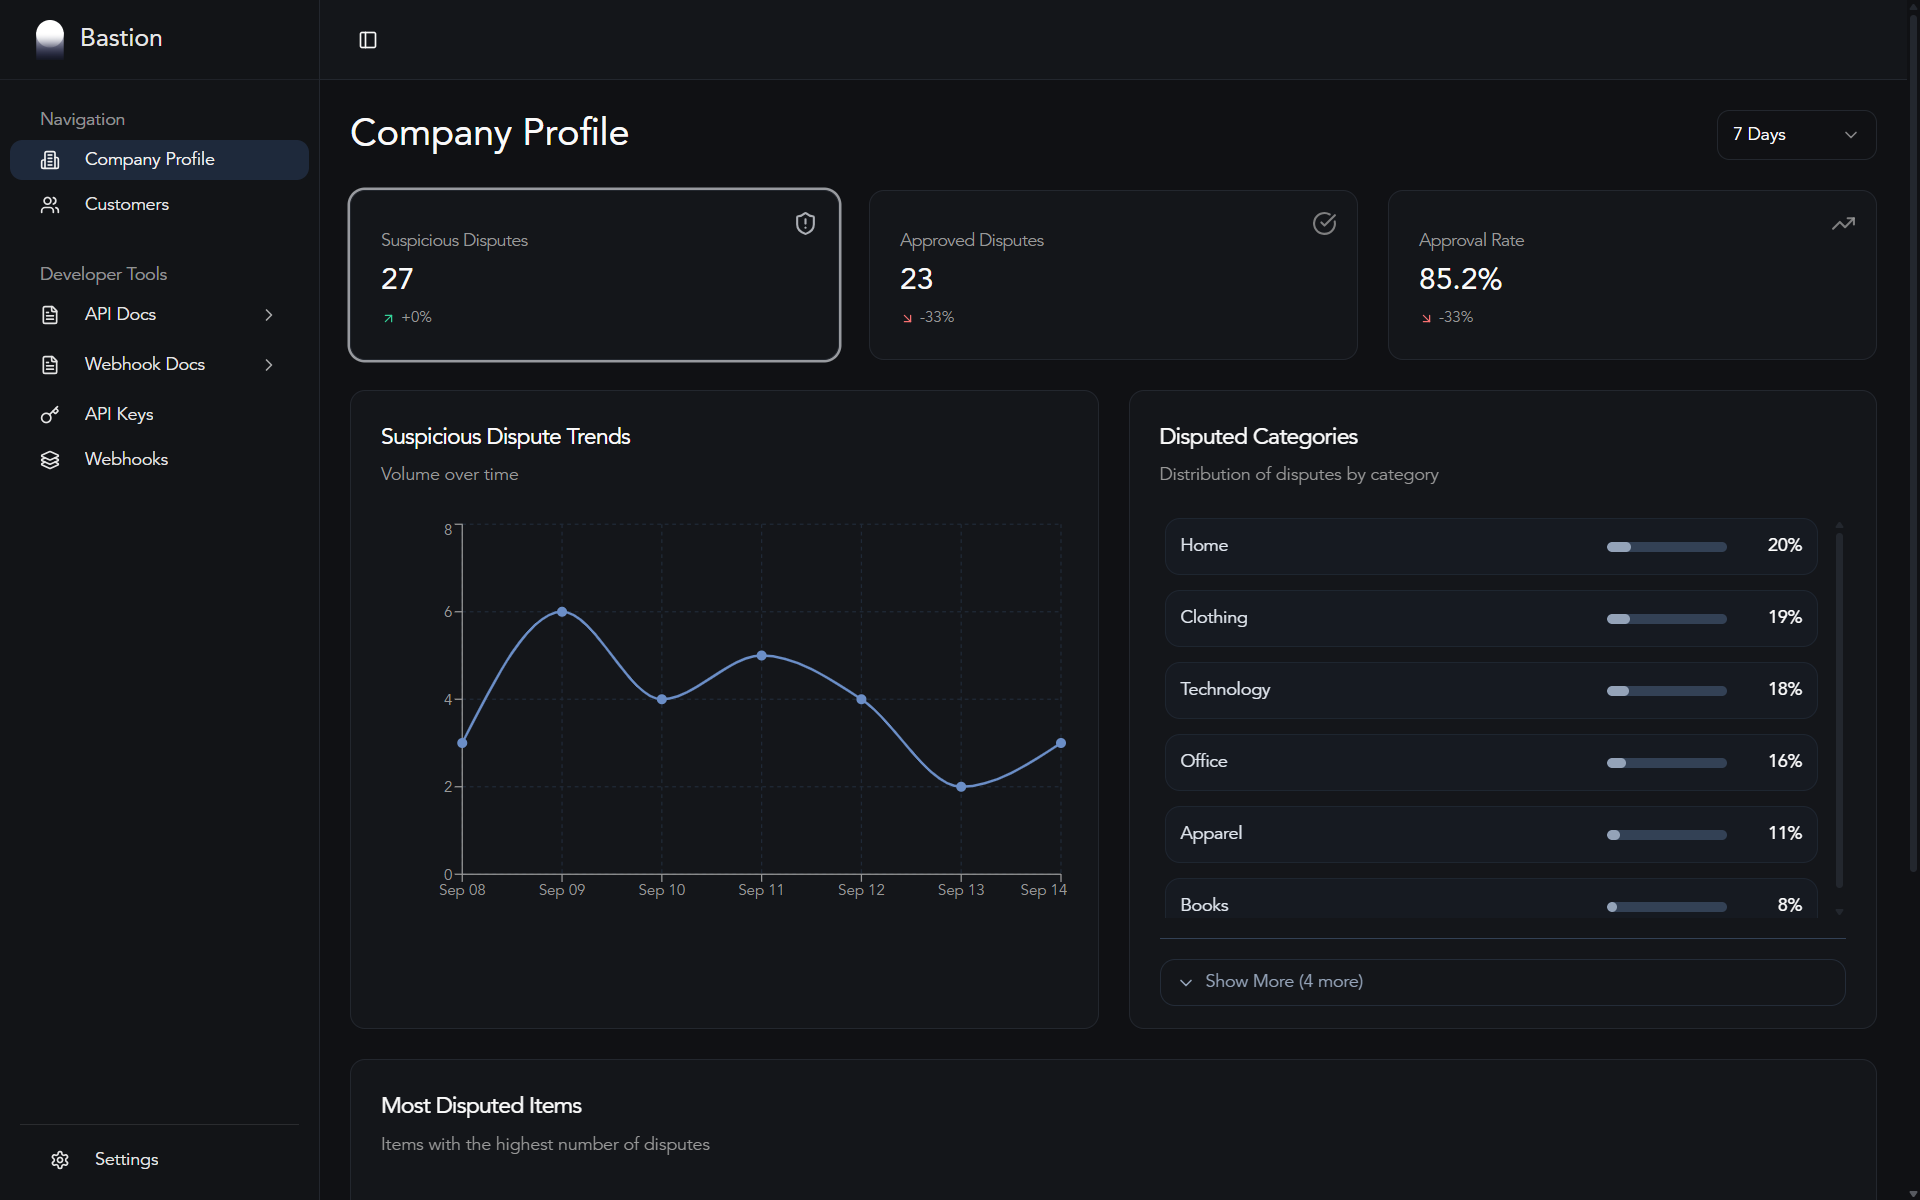Click the Webhooks layers icon
The height and width of the screenshot is (1200, 1920).
50,459
